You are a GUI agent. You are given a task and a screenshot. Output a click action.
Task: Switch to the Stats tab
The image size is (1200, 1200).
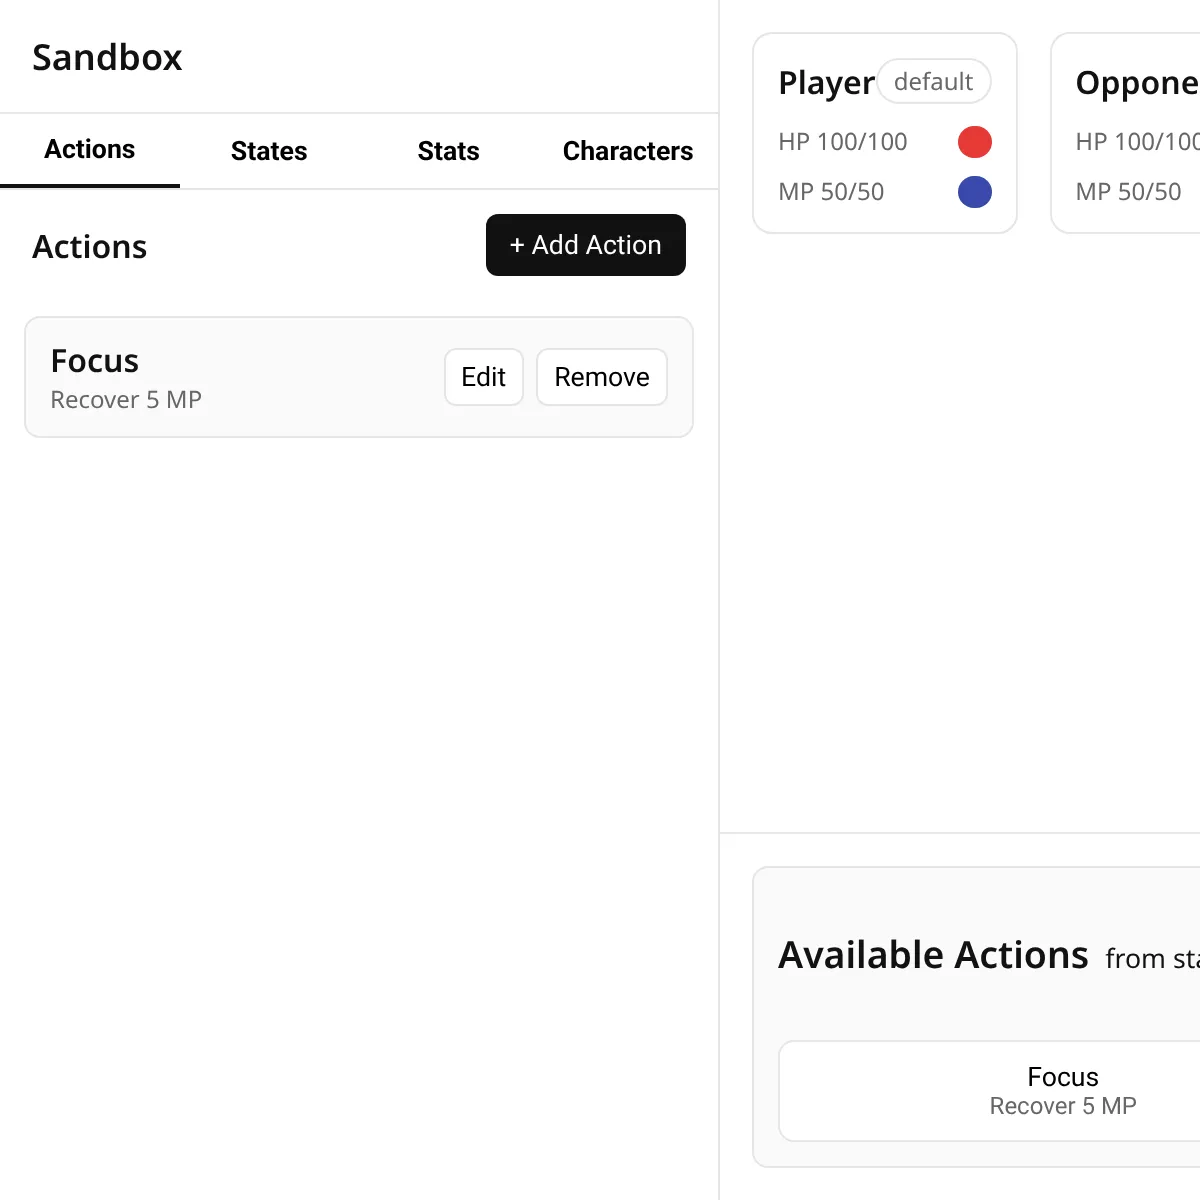(448, 151)
